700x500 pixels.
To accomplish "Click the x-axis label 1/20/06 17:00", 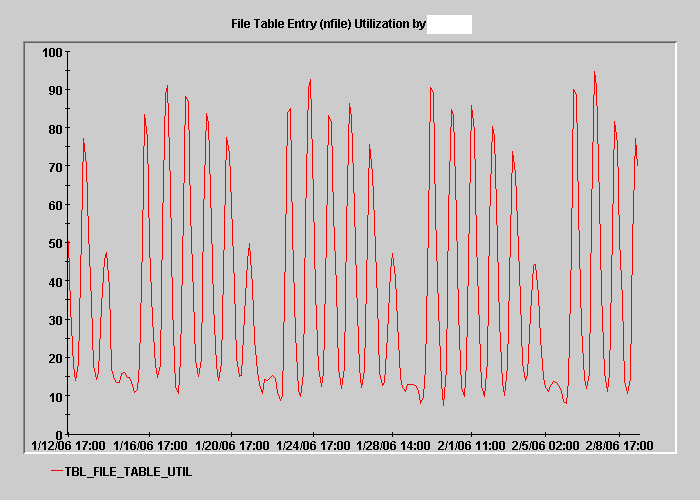I will coord(232,446).
